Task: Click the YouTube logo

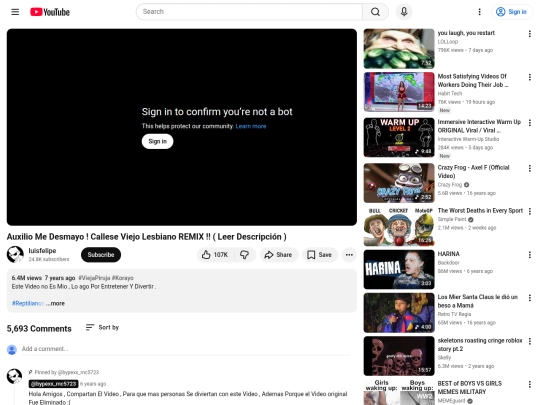Action: [50, 12]
